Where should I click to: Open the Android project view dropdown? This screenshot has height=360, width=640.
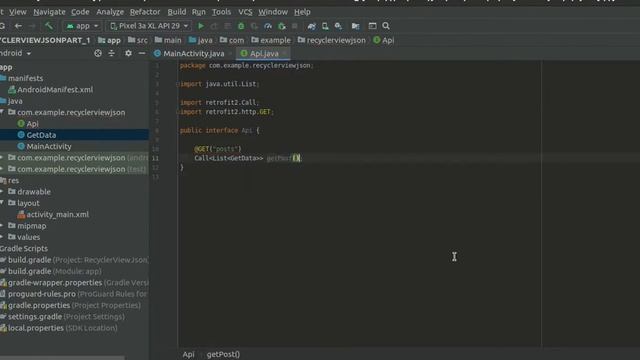(16, 53)
